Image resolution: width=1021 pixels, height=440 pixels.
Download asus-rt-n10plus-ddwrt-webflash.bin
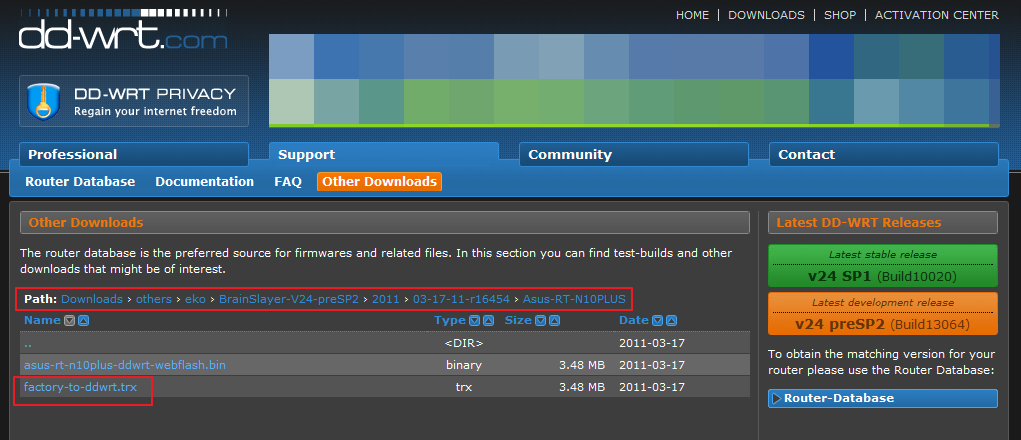tap(125, 365)
